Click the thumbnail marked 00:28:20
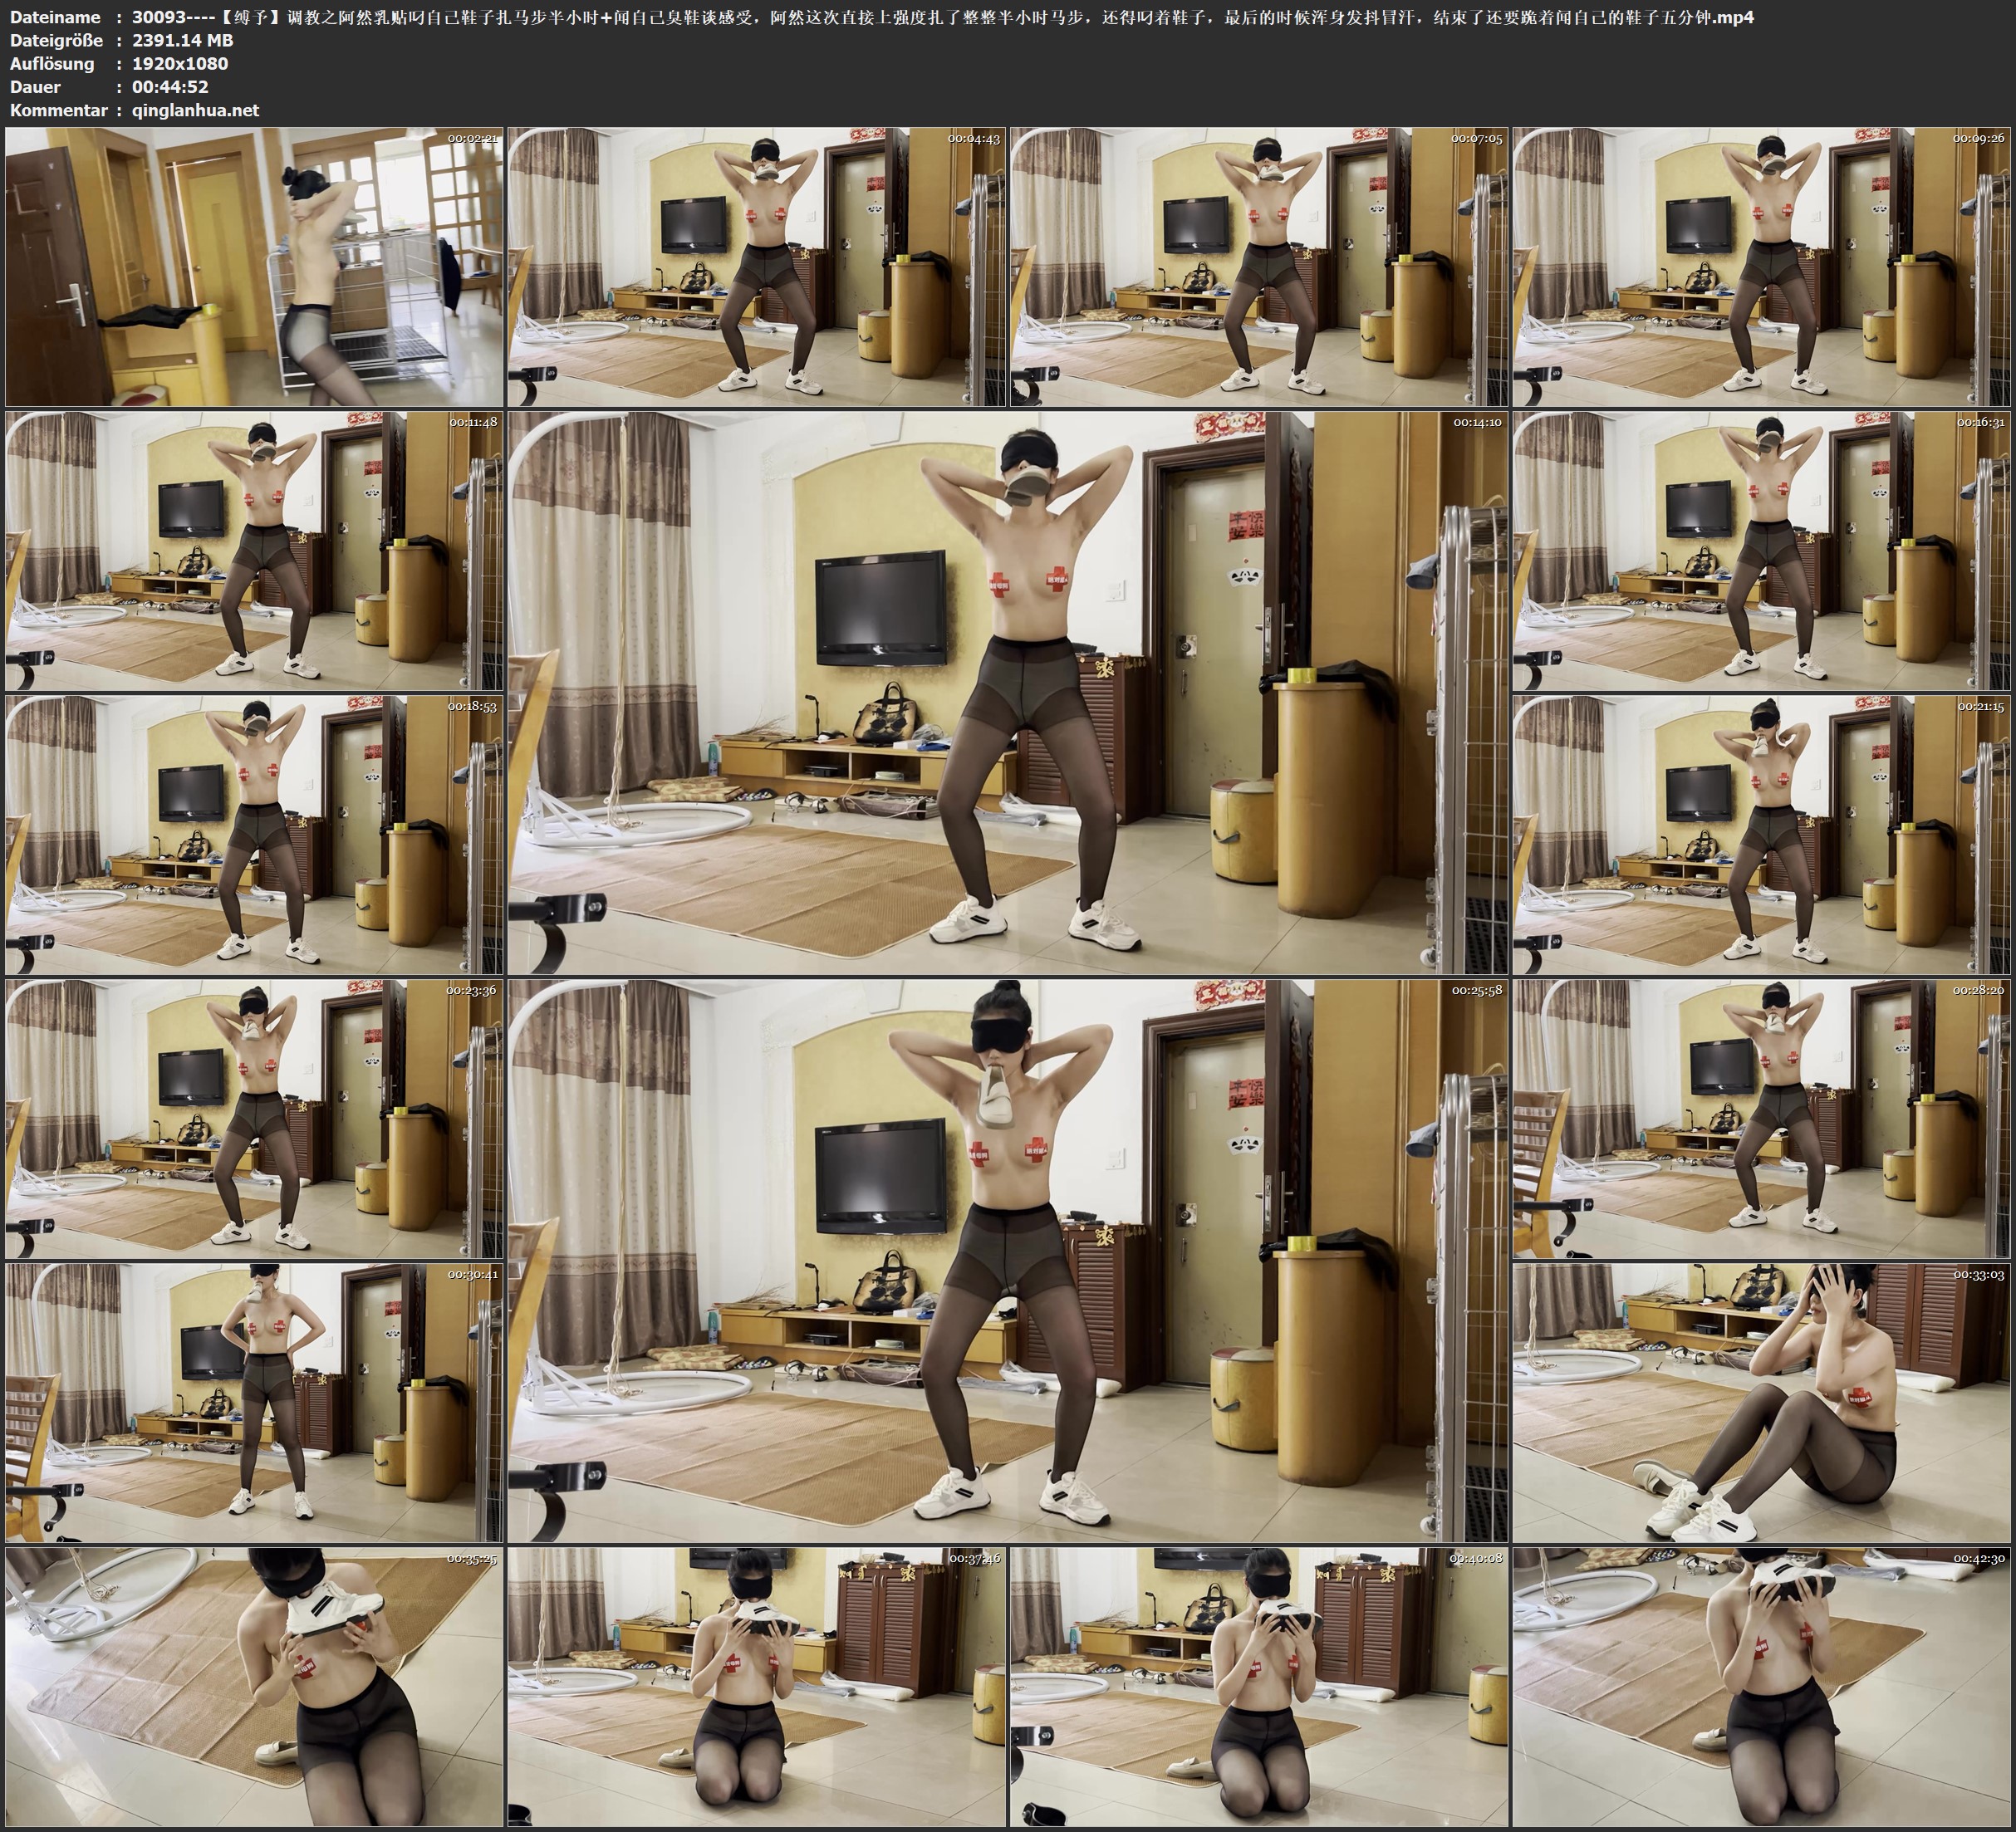 1761,1118
